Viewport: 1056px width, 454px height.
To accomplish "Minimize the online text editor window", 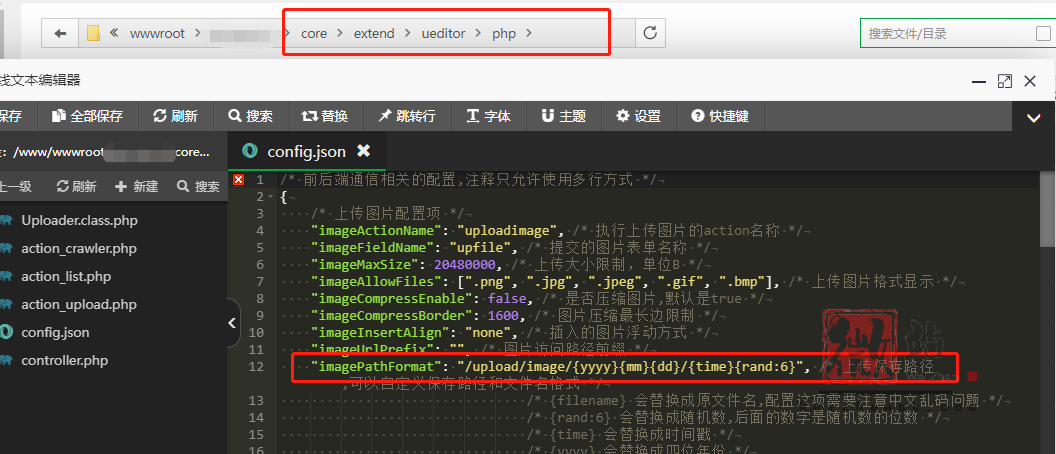I will point(979,82).
